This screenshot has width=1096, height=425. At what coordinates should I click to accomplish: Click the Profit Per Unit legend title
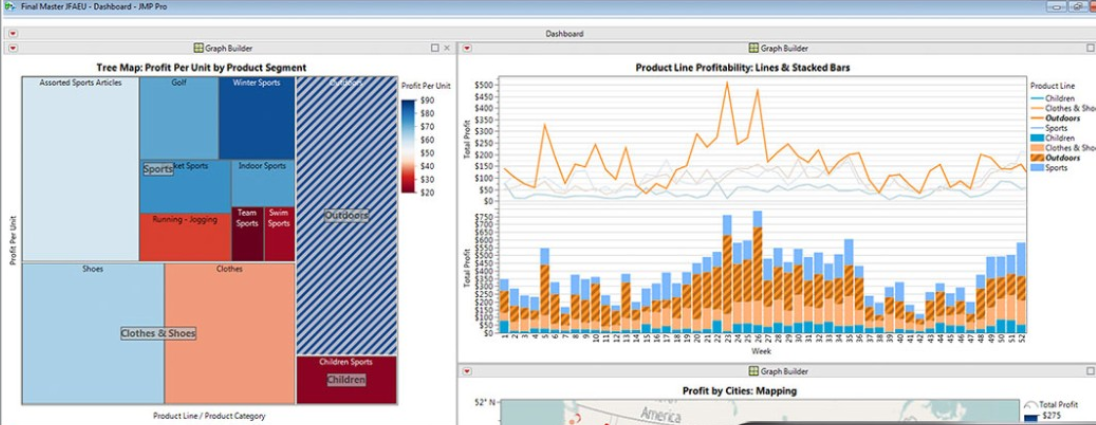point(426,86)
